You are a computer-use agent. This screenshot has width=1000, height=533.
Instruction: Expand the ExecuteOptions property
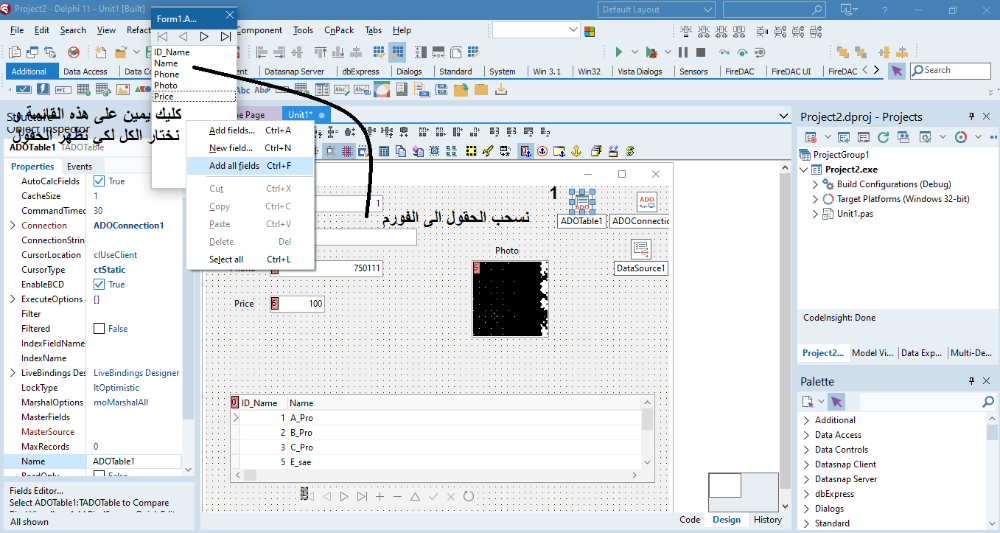(13, 299)
